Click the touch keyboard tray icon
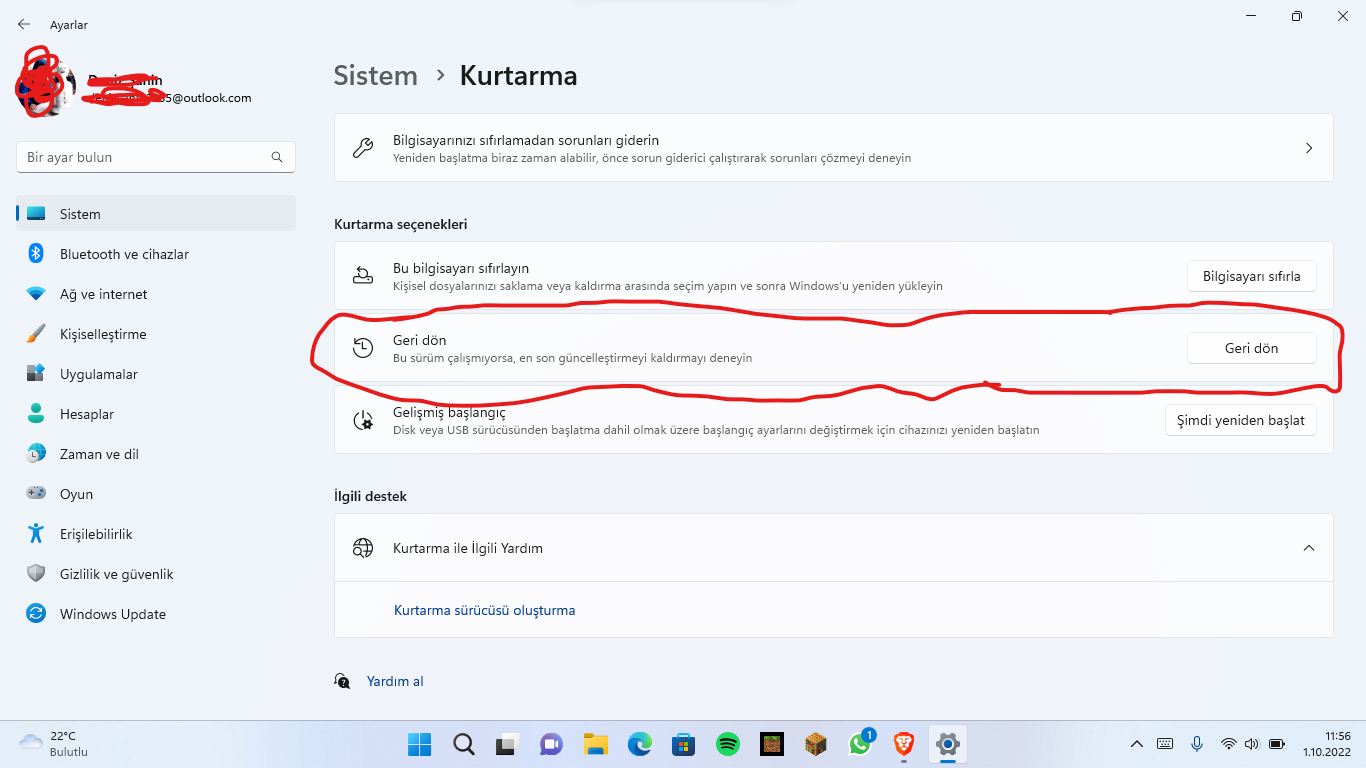The image size is (1366, 768). [1165, 744]
